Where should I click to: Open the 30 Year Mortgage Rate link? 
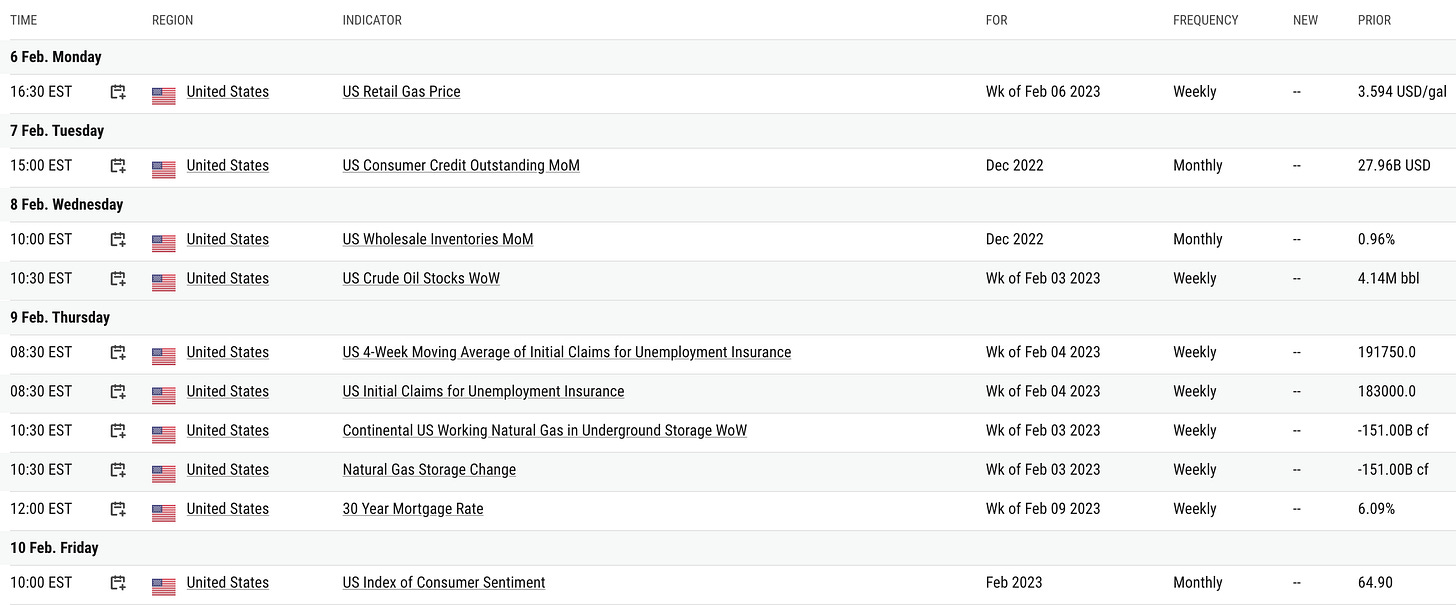[x=413, y=509]
